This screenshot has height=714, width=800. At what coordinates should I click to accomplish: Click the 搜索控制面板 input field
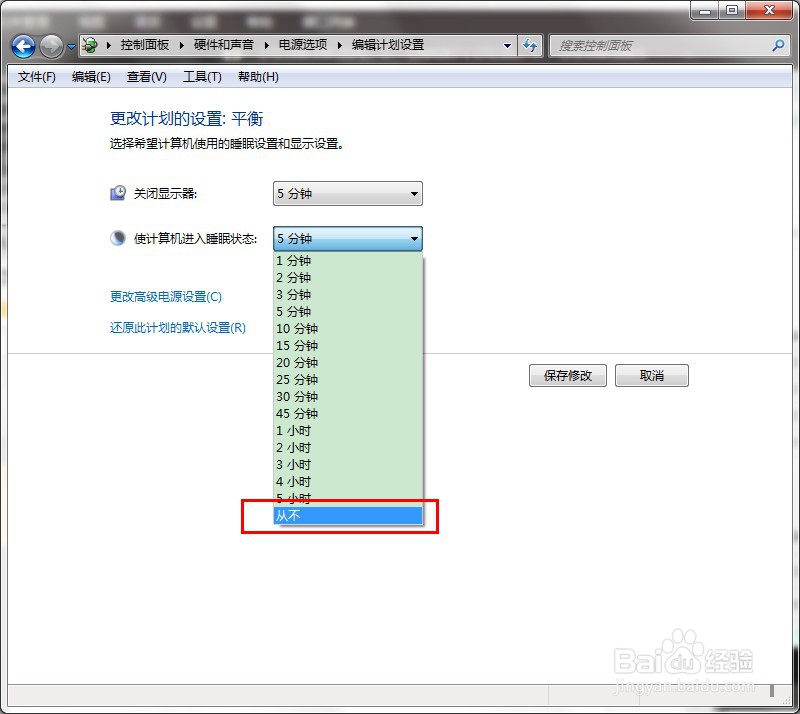[x=660, y=46]
